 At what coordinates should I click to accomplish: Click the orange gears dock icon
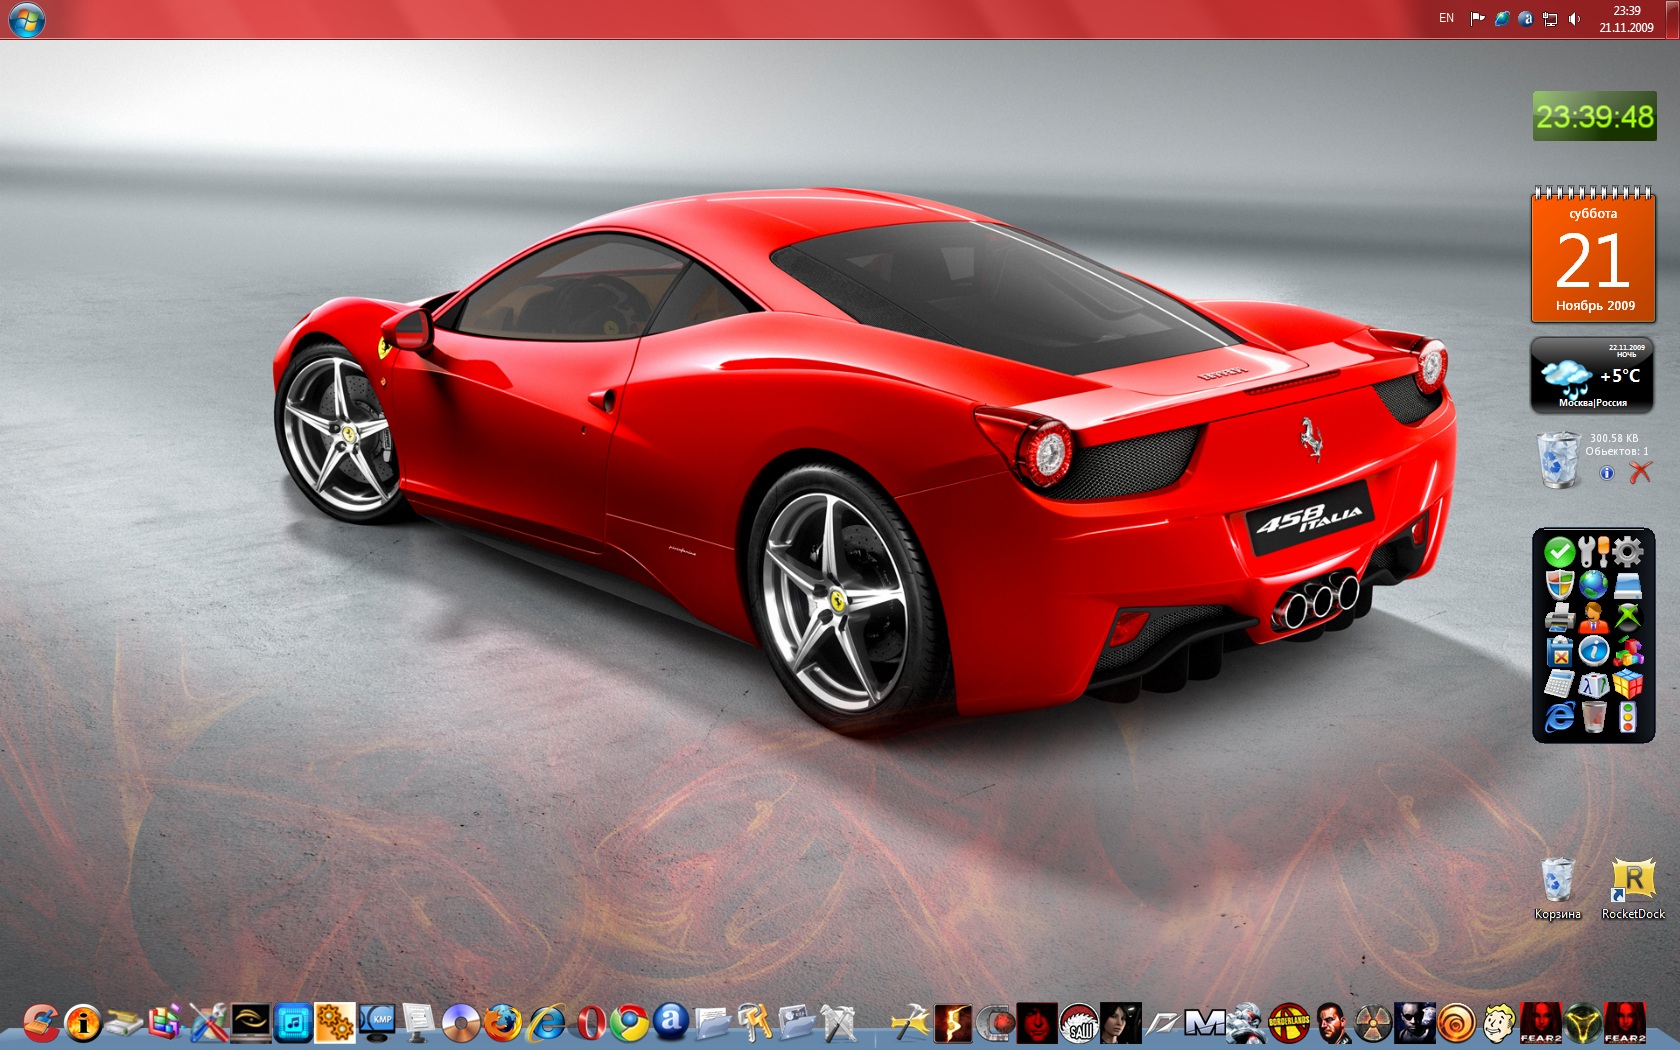[x=335, y=1022]
